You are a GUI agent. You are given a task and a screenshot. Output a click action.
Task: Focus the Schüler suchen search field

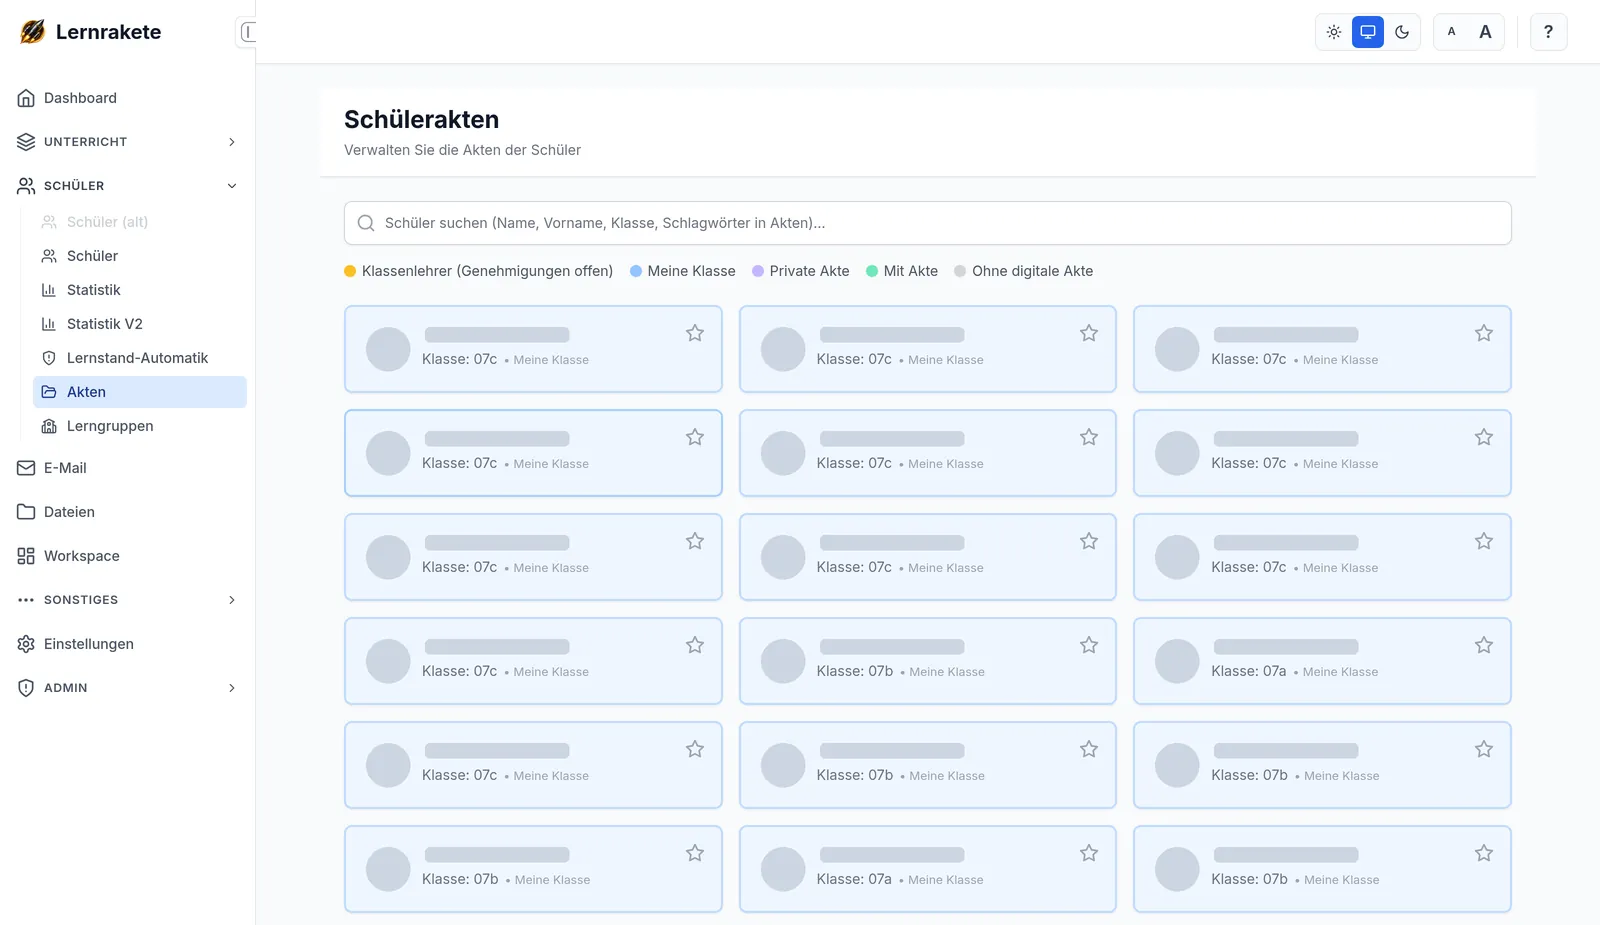928,223
